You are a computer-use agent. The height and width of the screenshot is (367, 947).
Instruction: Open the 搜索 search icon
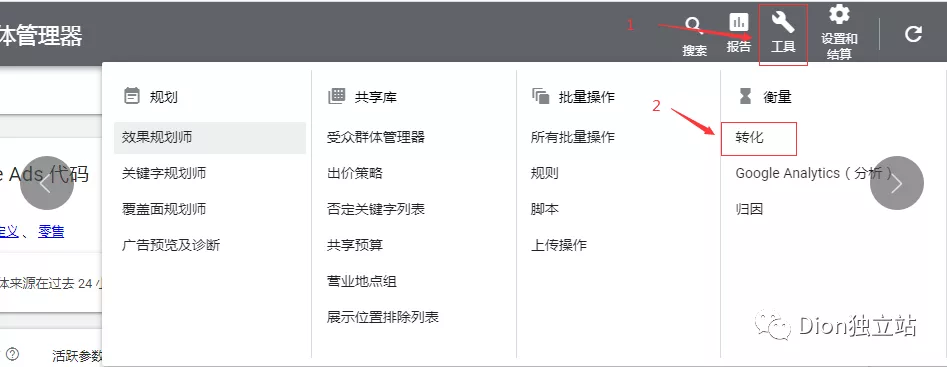(694, 36)
